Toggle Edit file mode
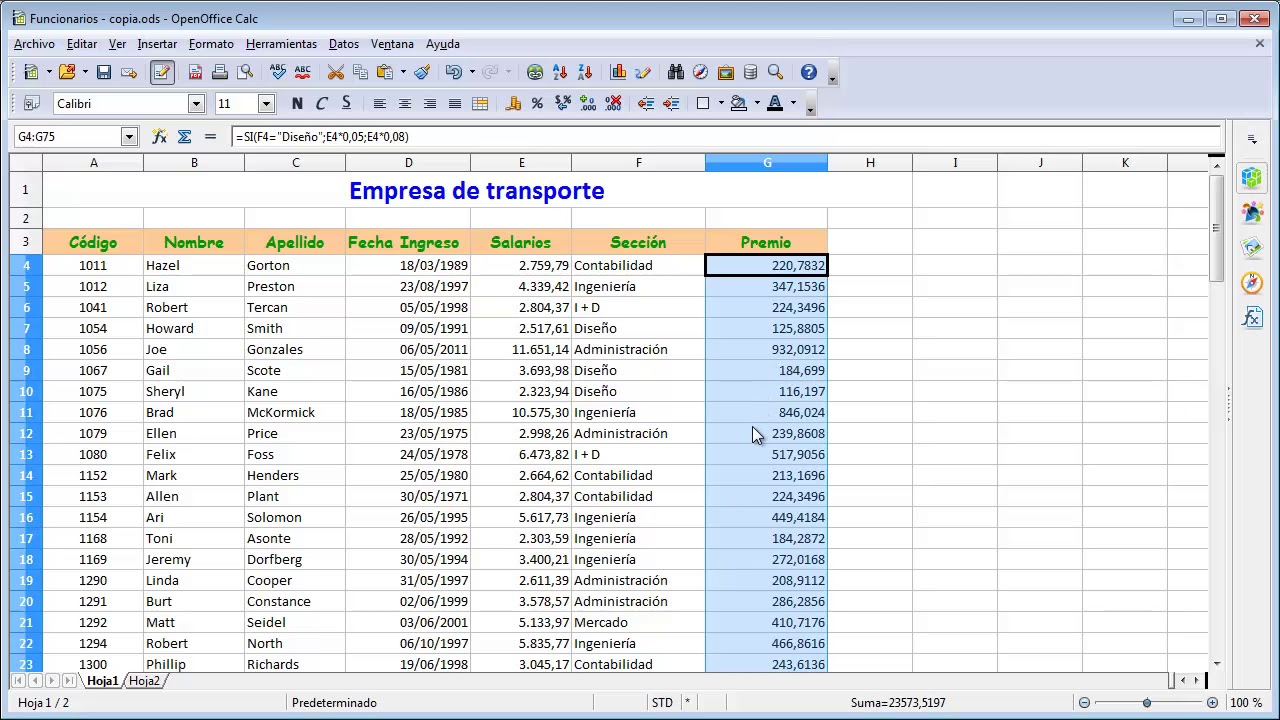Screen dimensions: 1280x720 pyautogui.click(x=162, y=72)
